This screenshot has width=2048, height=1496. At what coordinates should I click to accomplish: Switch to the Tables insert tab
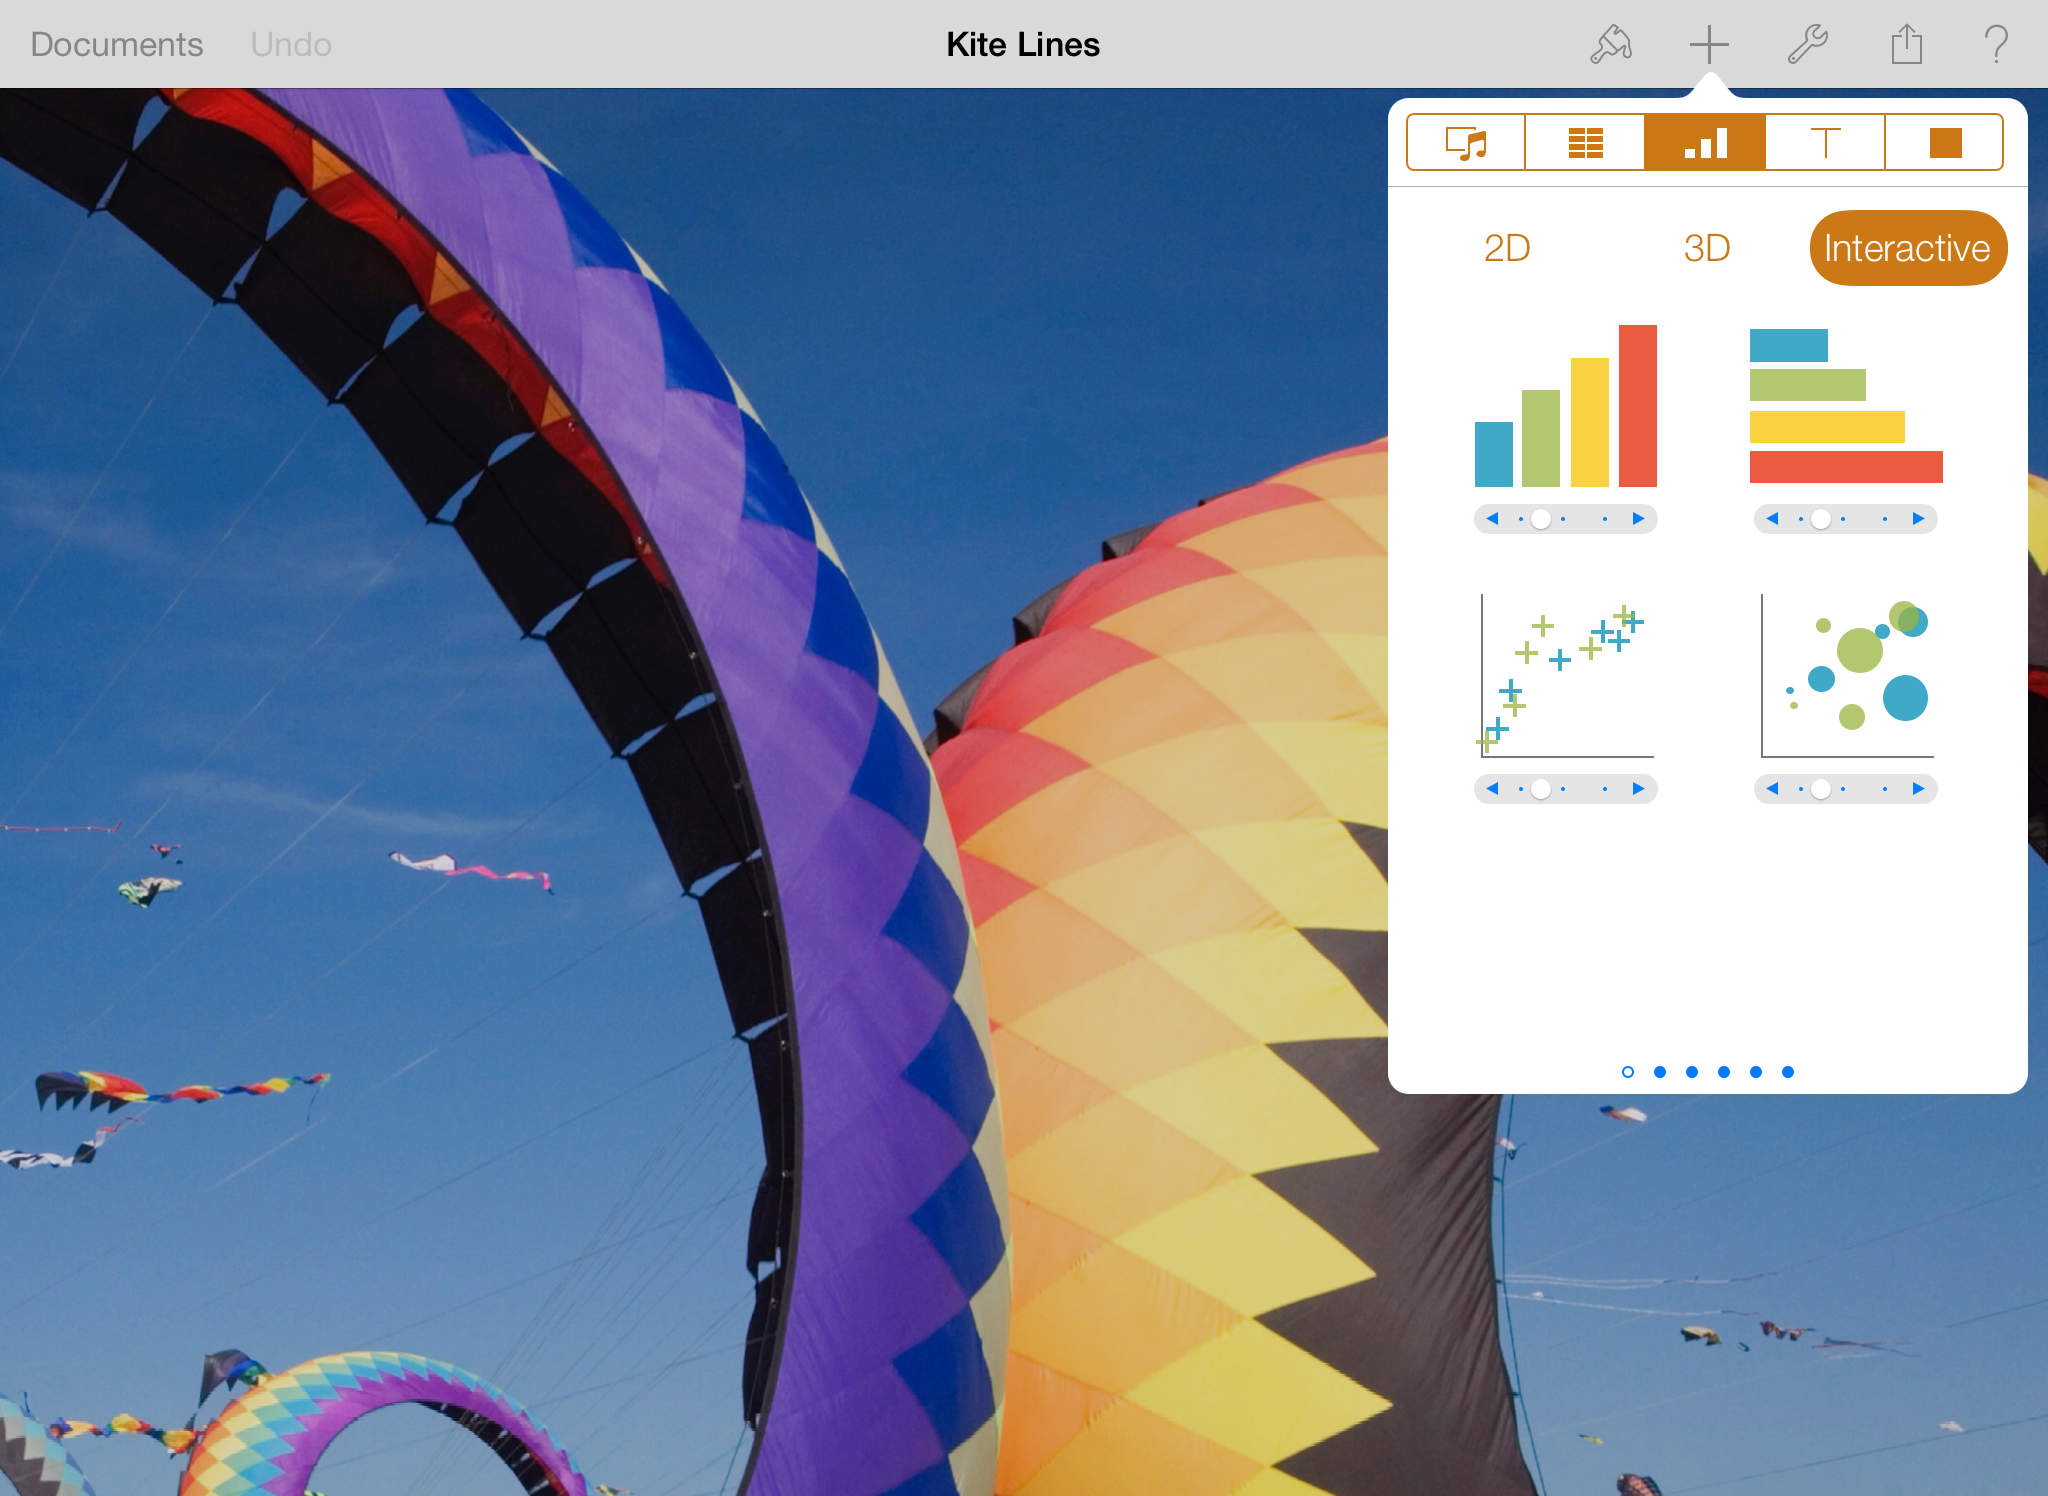(x=1585, y=143)
